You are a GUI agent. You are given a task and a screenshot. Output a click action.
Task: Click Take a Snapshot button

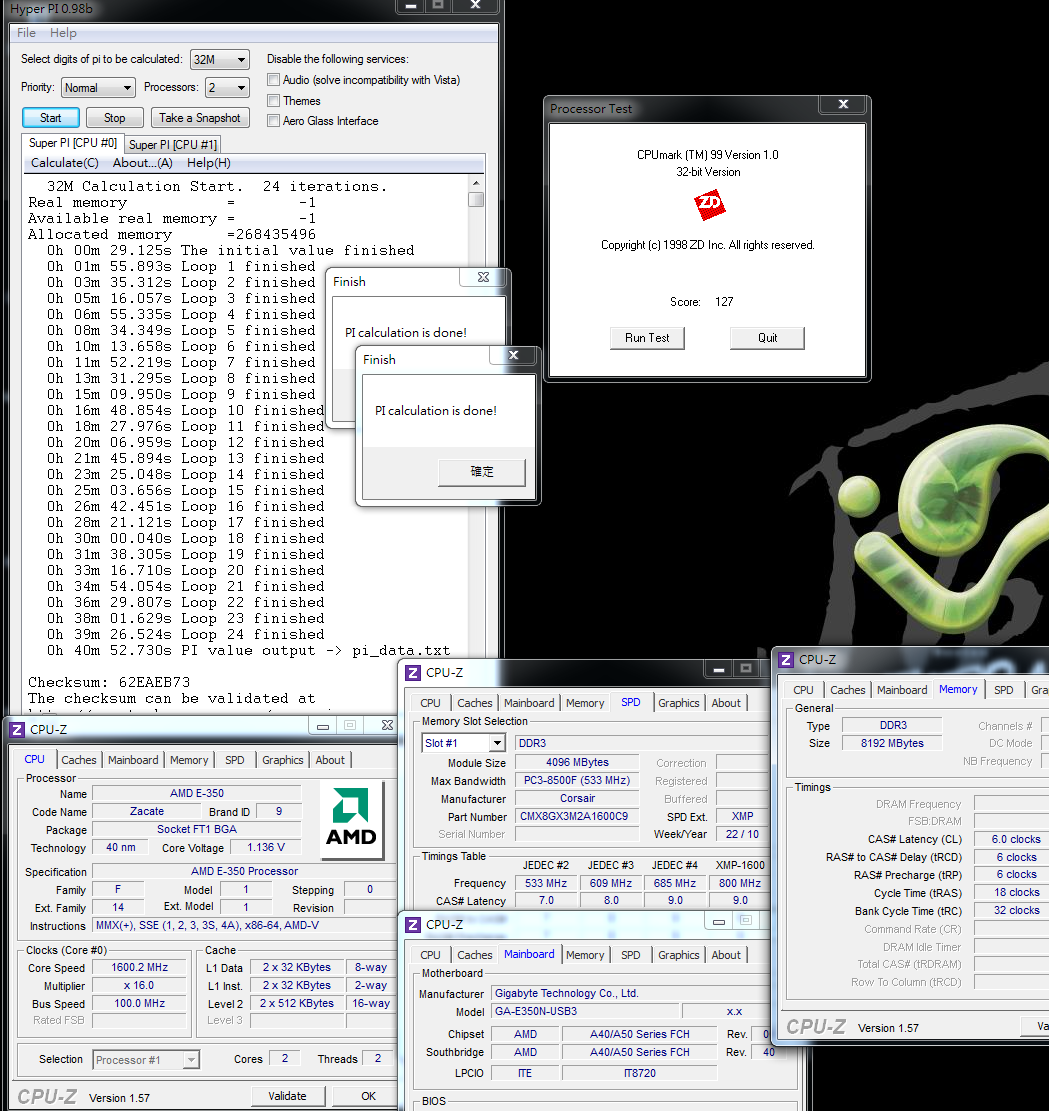(x=199, y=118)
